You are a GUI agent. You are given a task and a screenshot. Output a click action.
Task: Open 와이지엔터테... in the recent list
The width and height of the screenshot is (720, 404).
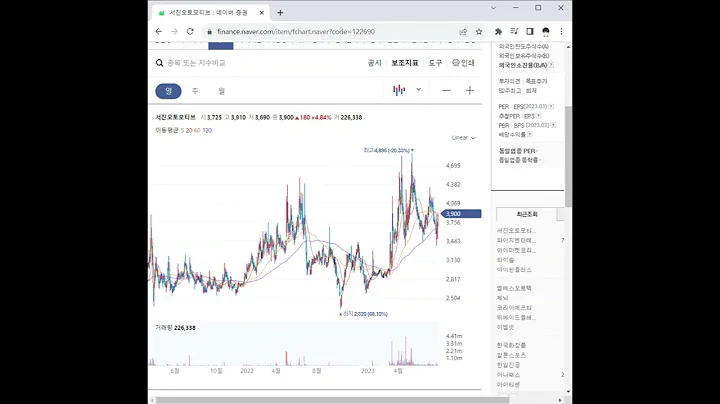pos(516,241)
